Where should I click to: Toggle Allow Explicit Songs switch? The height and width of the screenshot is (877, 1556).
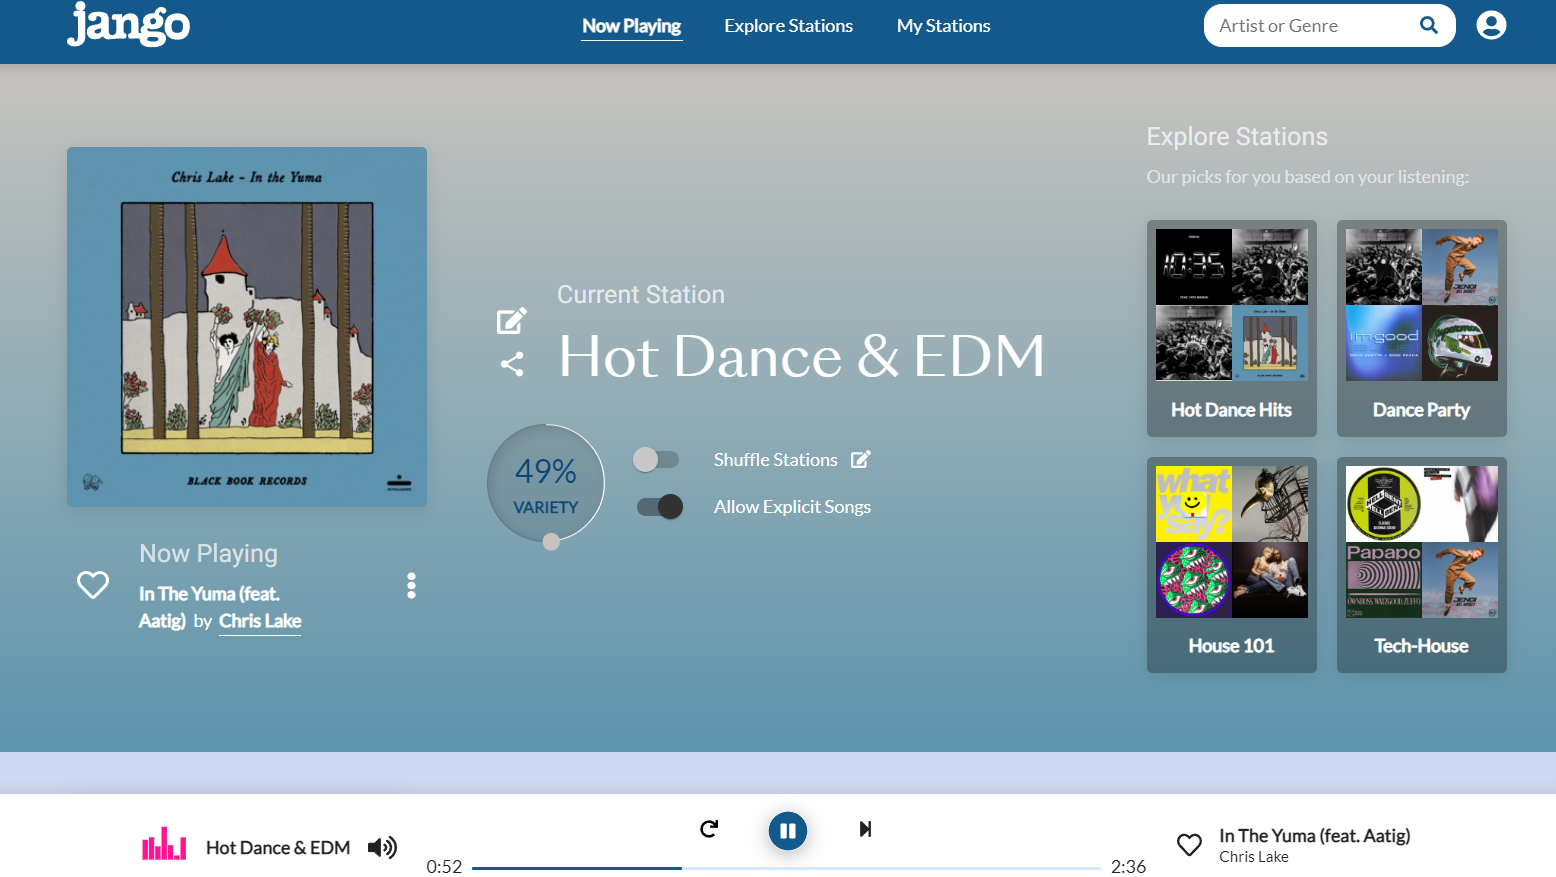660,507
